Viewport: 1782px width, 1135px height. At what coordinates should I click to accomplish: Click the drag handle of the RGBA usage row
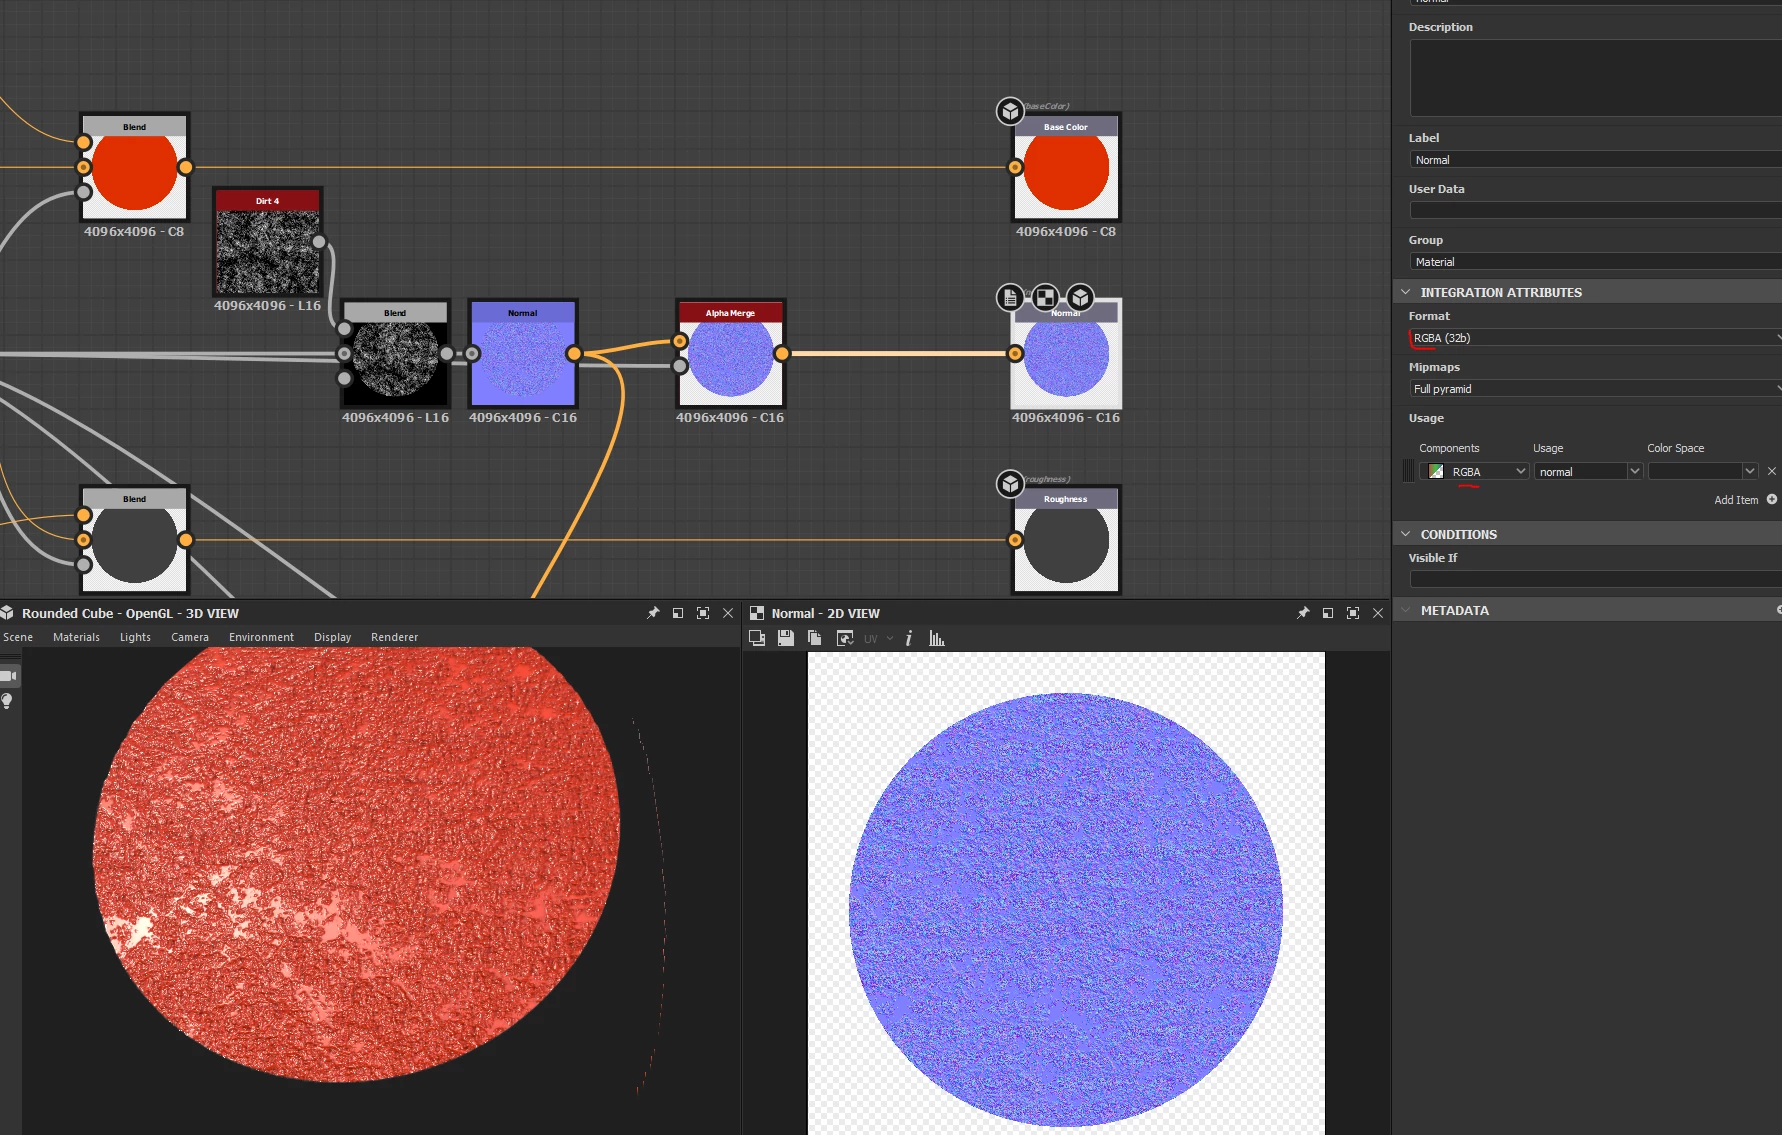1409,471
